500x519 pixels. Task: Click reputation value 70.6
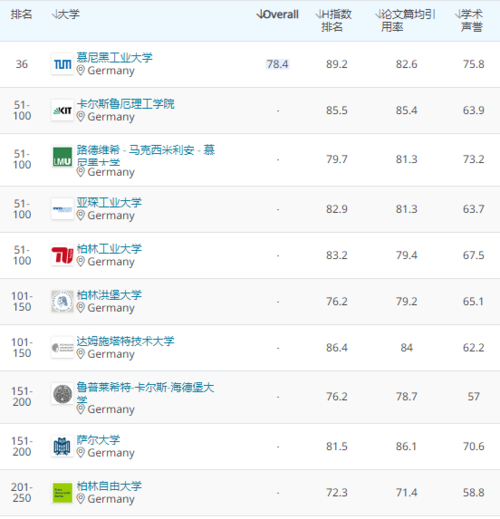473,446
